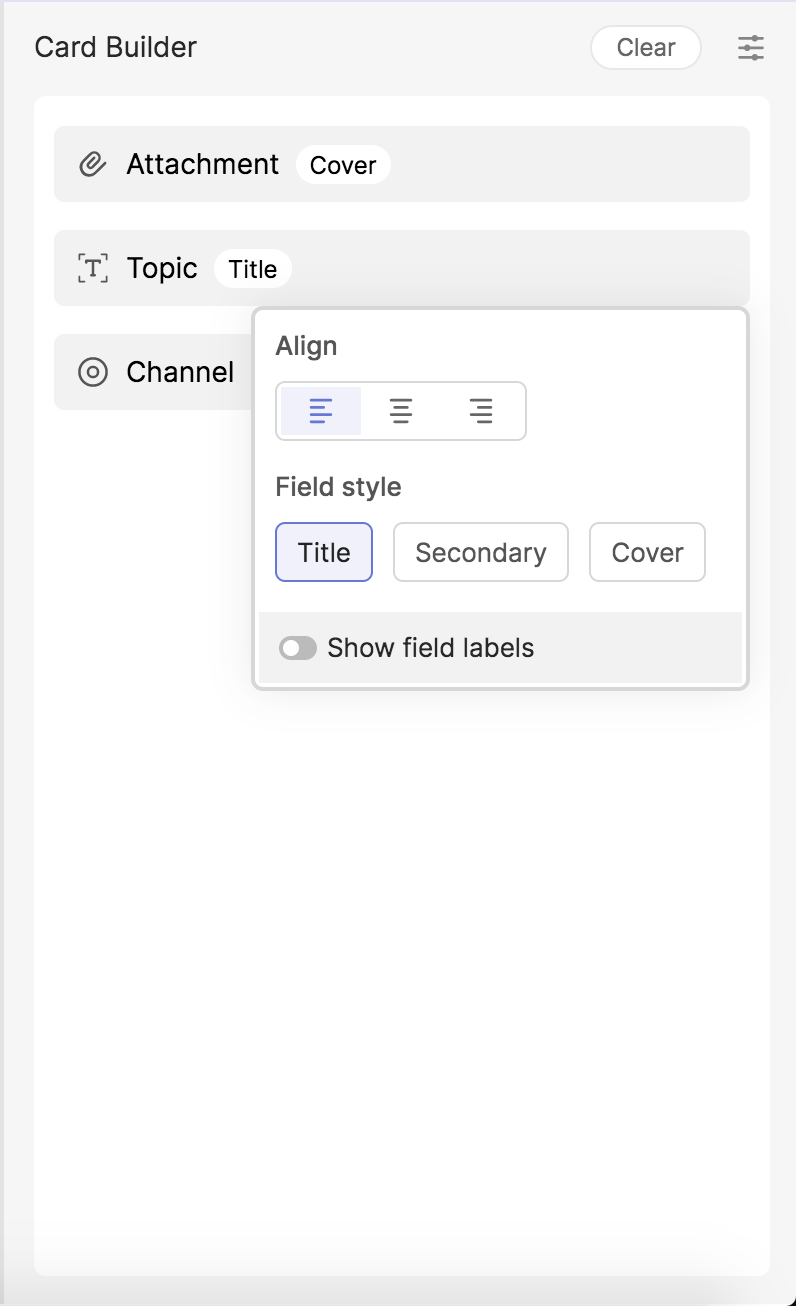Click the Card Builder heading
Image resolution: width=796 pixels, height=1306 pixels.
point(116,47)
